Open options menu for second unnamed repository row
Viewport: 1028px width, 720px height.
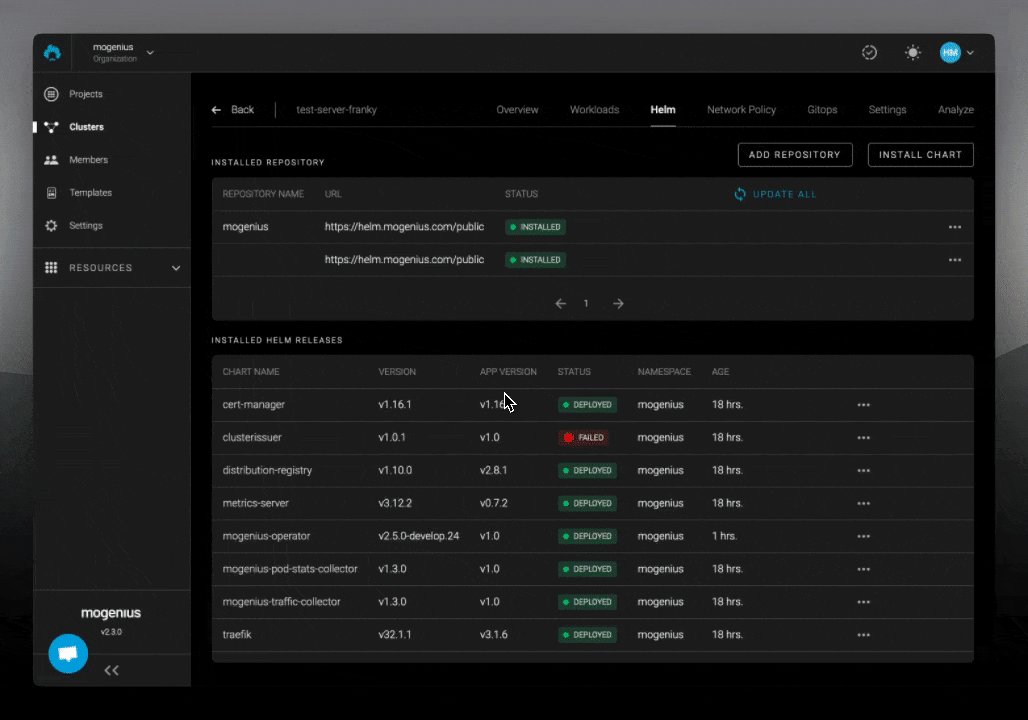click(x=955, y=260)
